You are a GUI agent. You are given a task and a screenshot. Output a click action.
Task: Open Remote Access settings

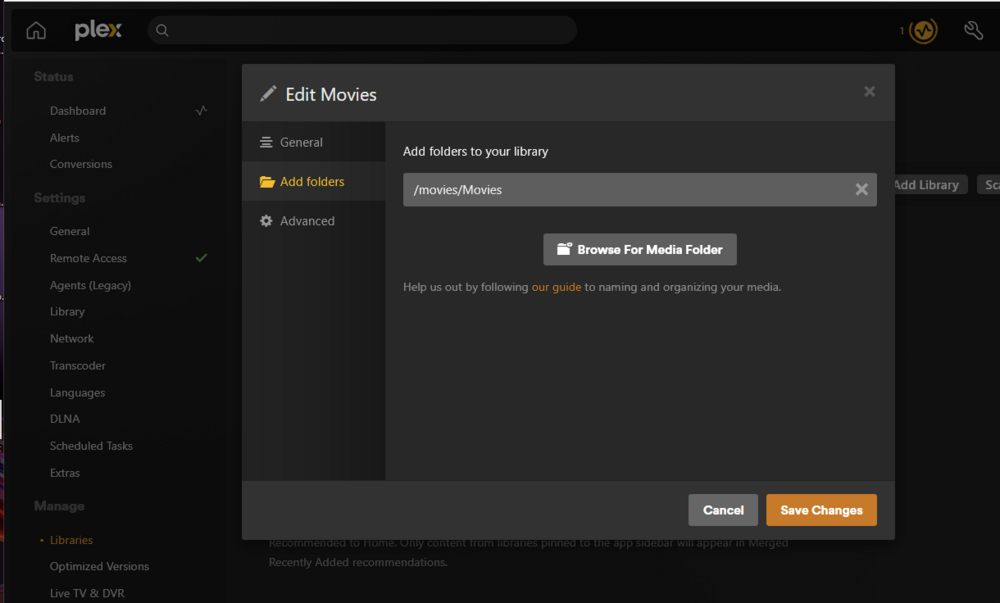click(x=88, y=258)
